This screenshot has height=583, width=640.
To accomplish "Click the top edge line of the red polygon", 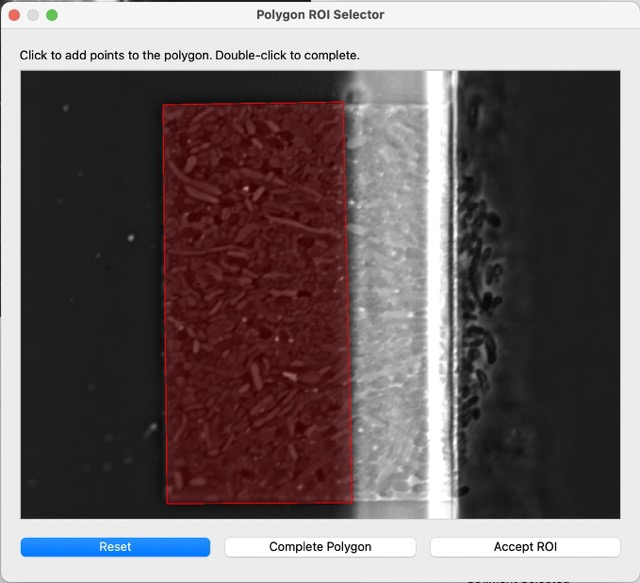I will coord(253,103).
